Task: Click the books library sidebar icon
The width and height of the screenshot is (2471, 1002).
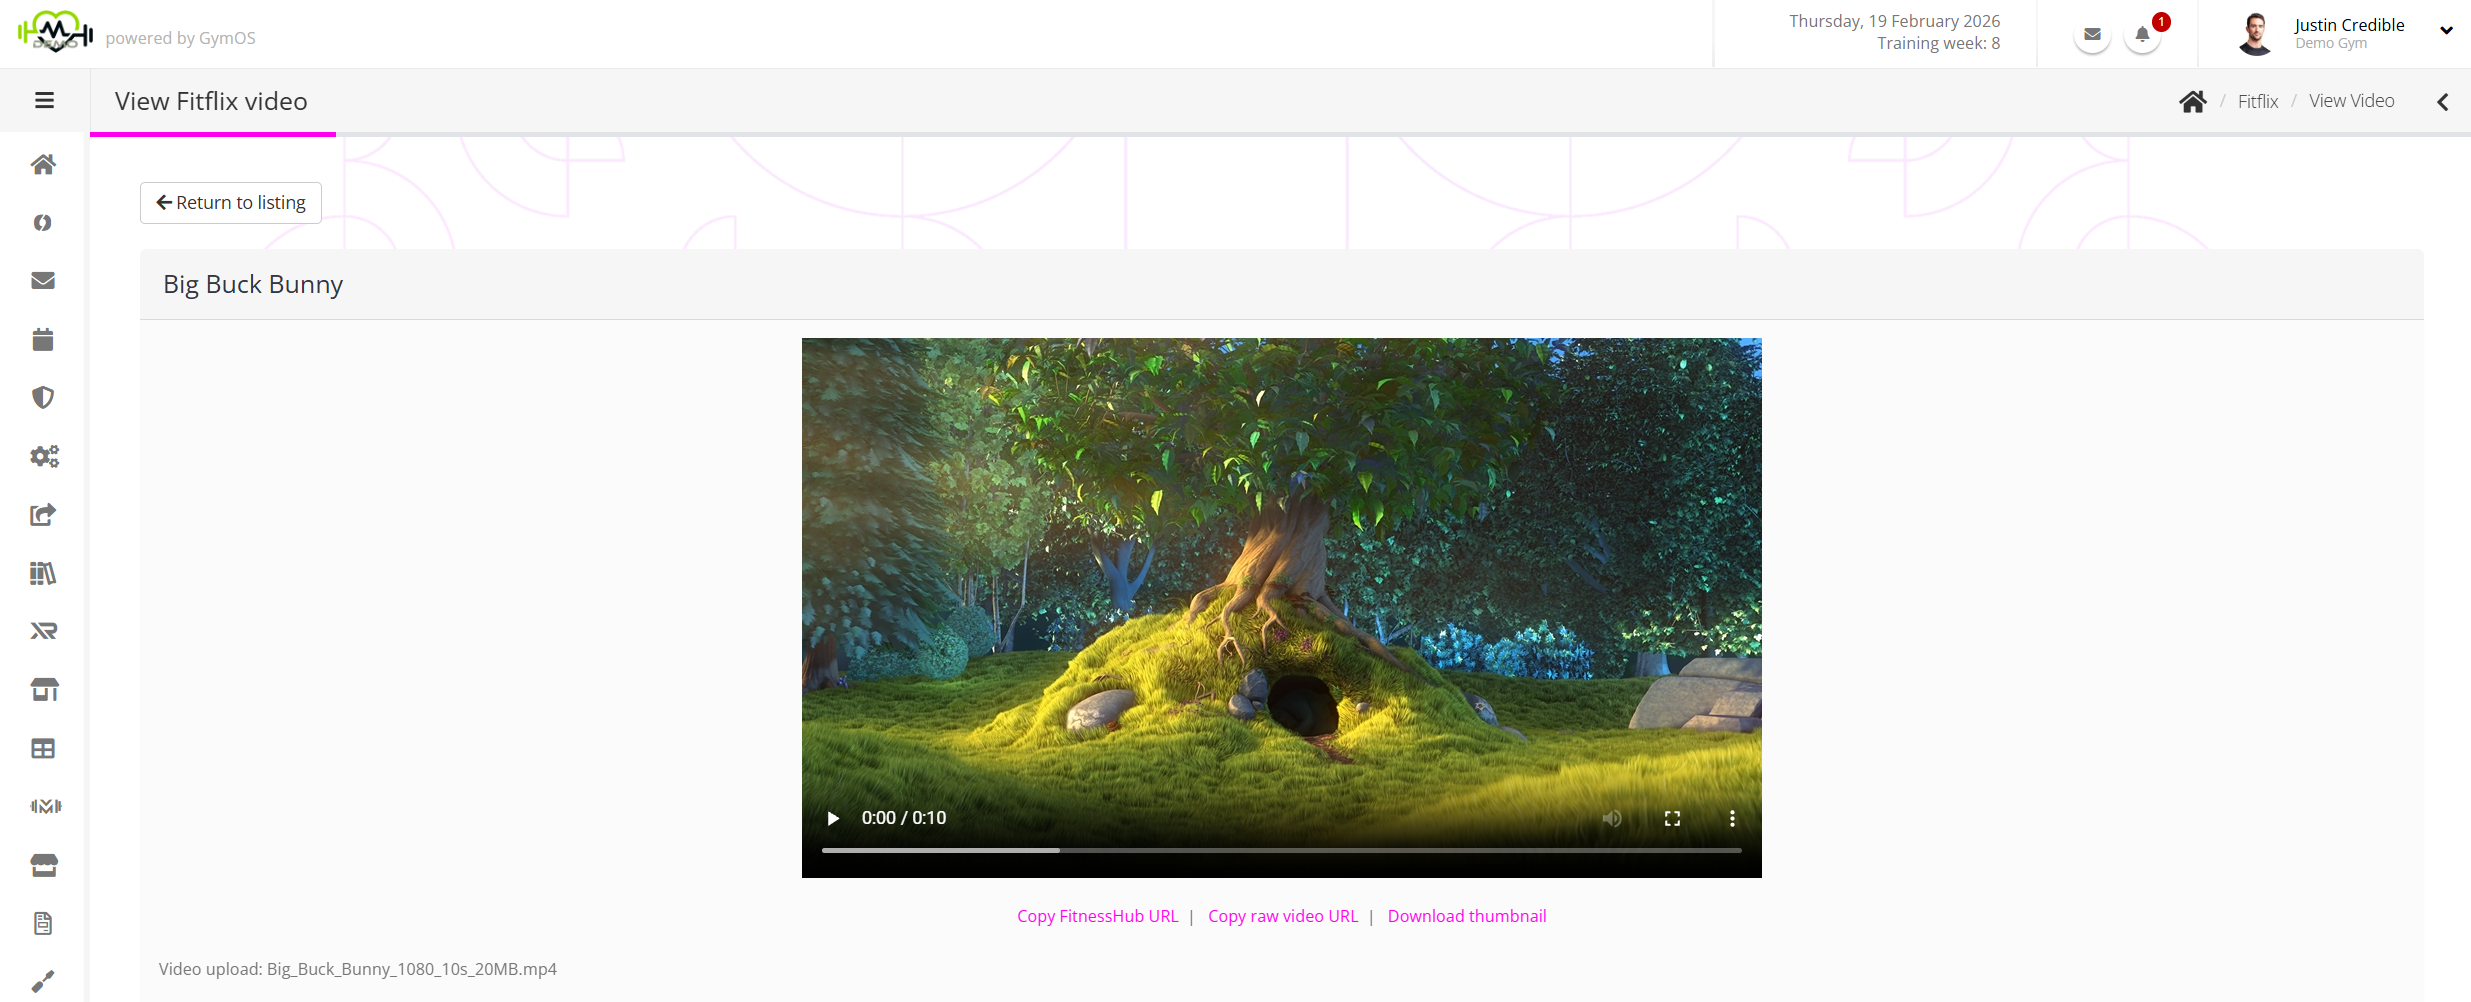Action: coord(43,573)
